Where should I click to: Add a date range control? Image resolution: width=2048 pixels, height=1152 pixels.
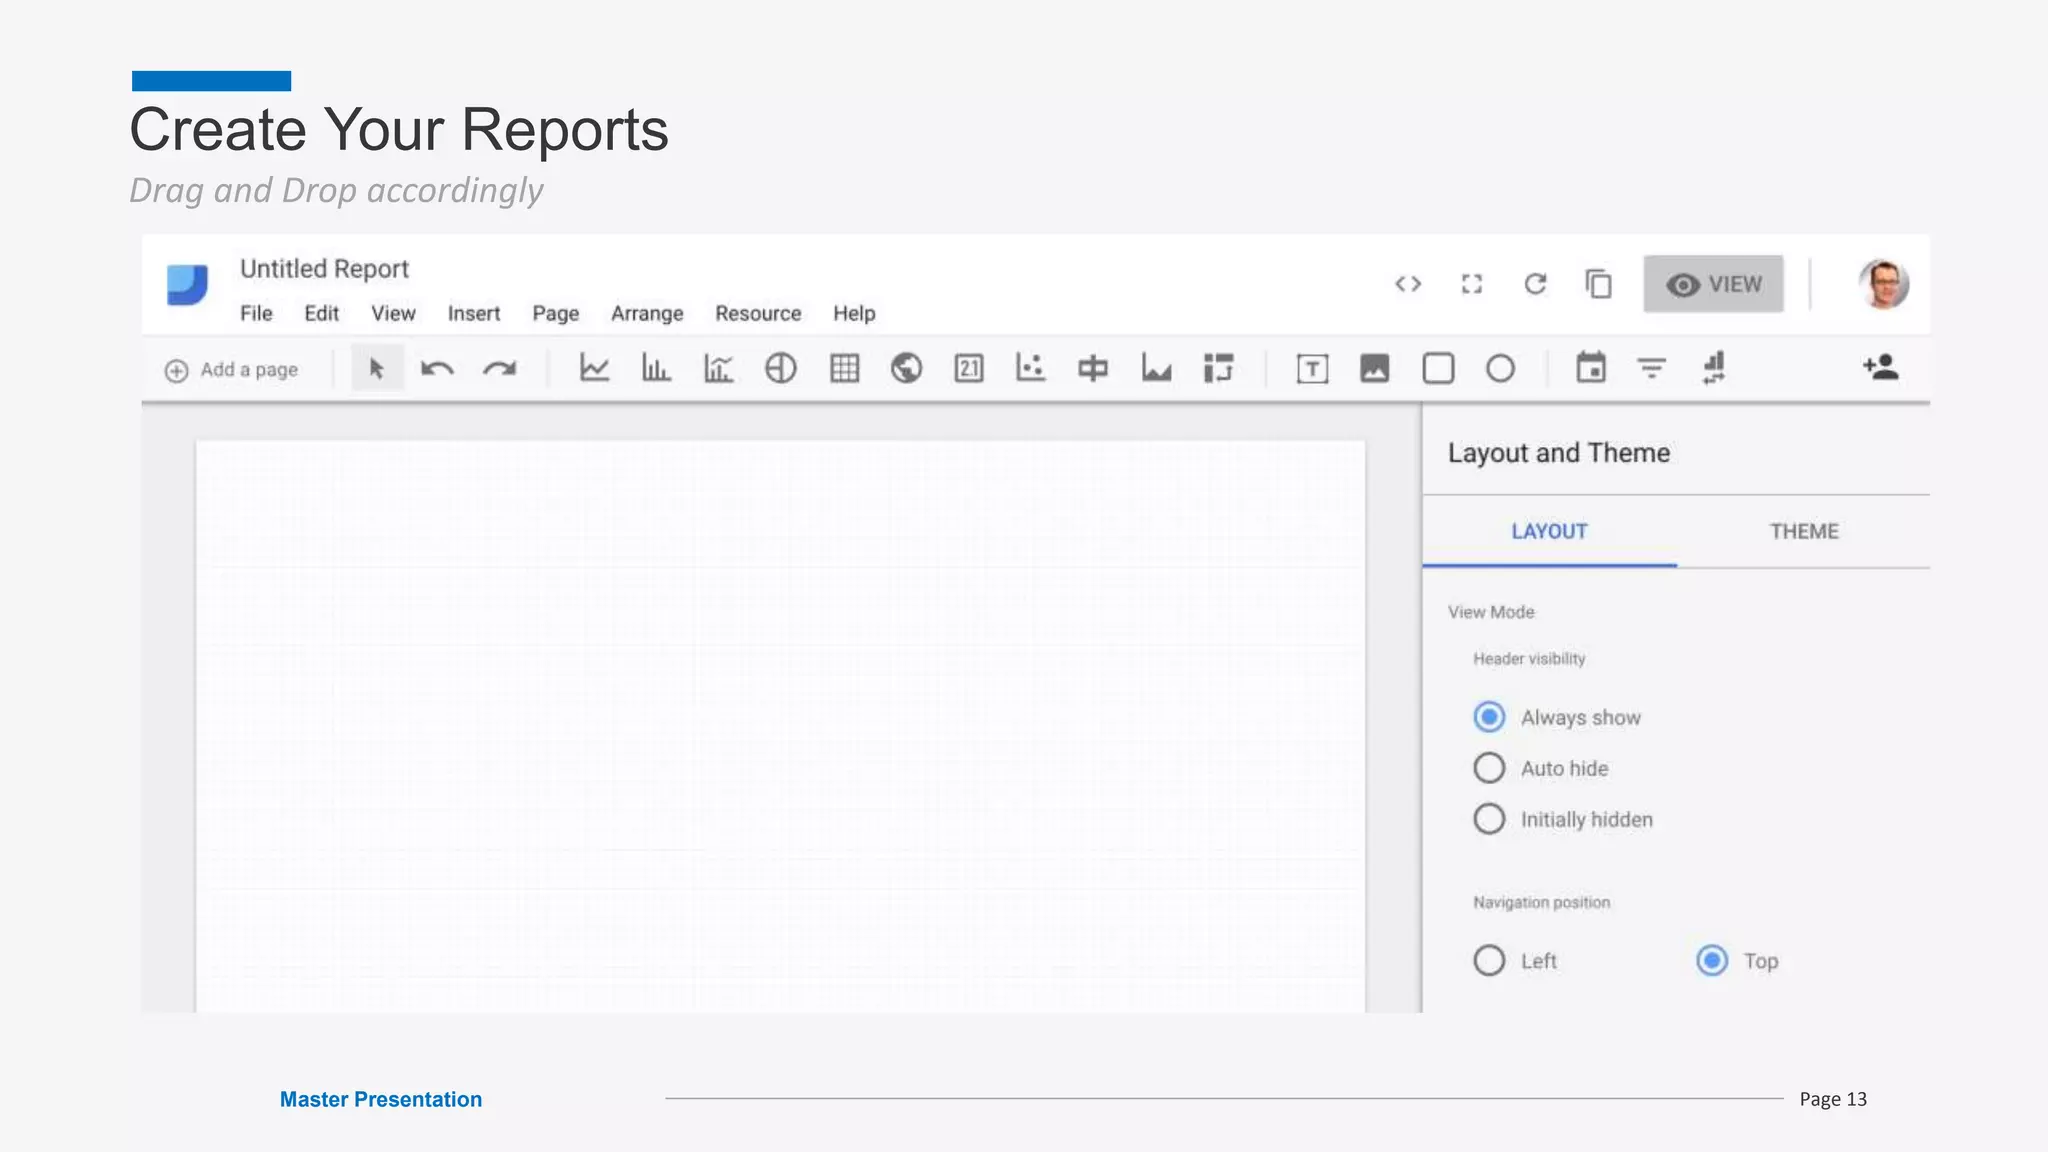click(x=1591, y=367)
